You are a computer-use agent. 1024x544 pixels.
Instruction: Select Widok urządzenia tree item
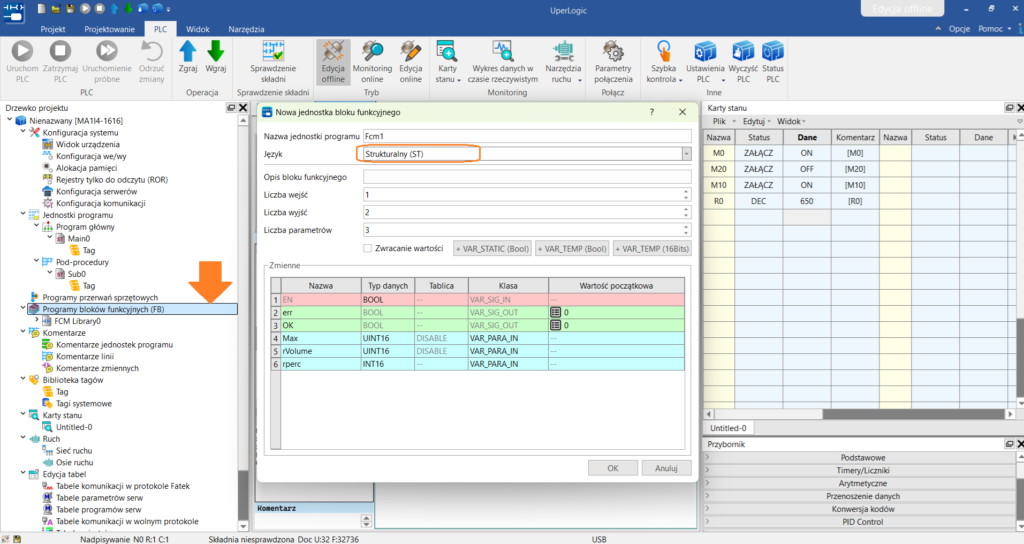coord(88,144)
